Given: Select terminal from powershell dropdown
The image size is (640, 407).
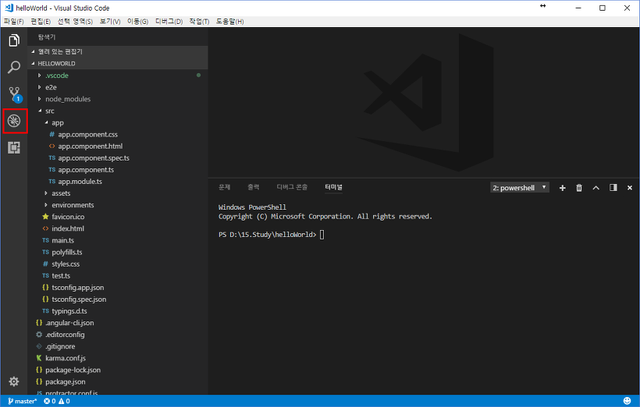Looking at the screenshot, I should click(520, 188).
